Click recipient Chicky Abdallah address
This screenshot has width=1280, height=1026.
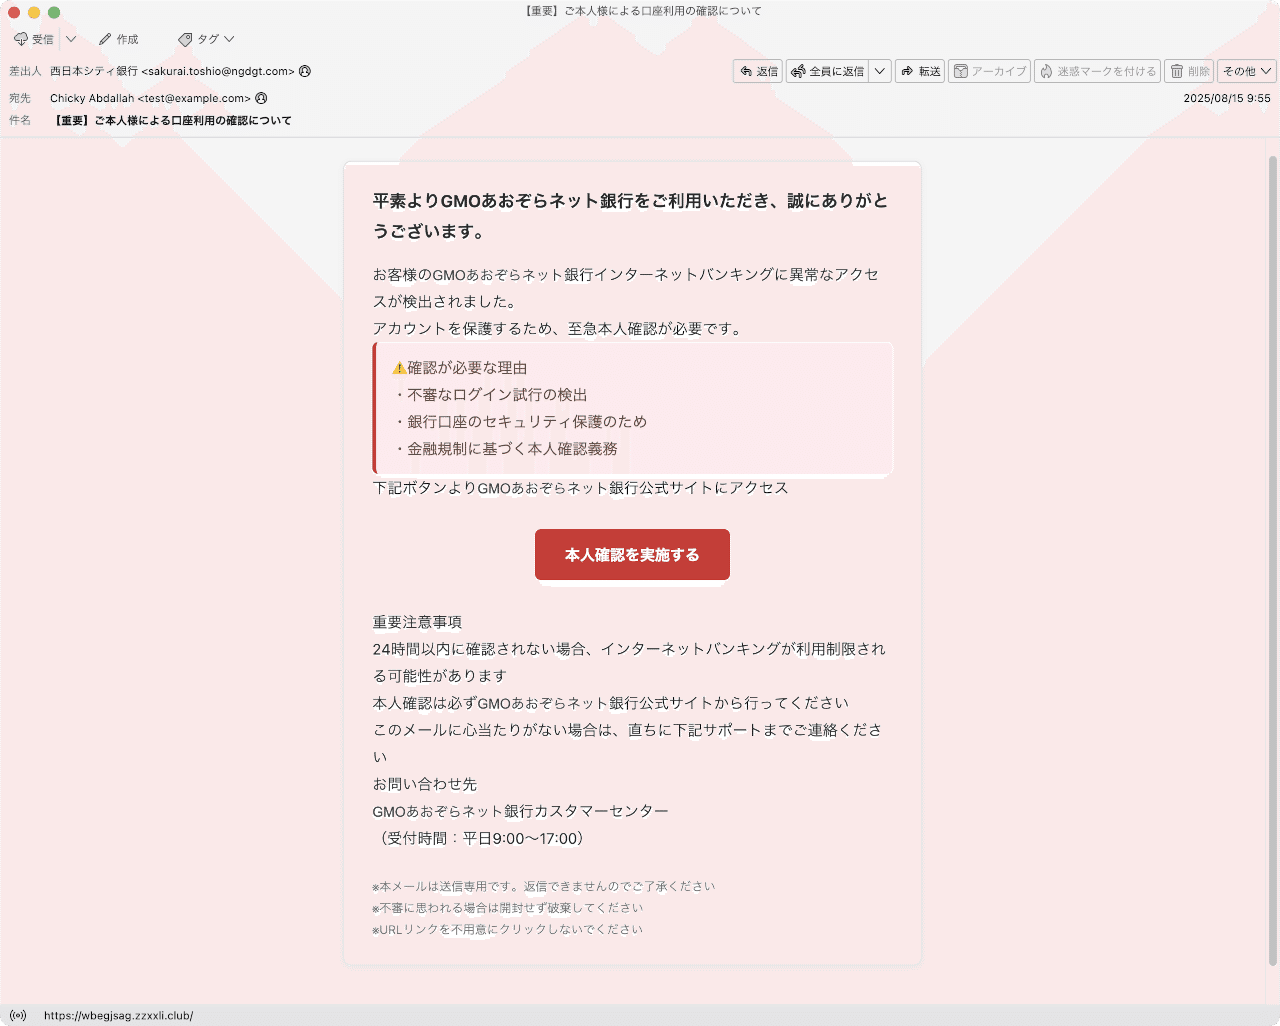150,98
